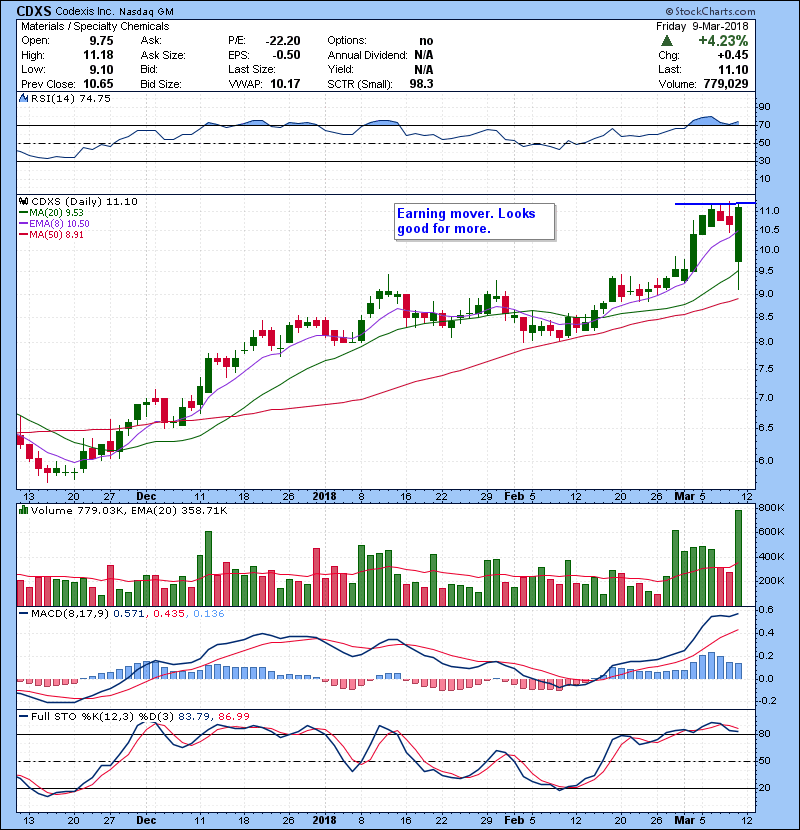
Task: Click the MACD histogram value 0.136
Action: 209,614
